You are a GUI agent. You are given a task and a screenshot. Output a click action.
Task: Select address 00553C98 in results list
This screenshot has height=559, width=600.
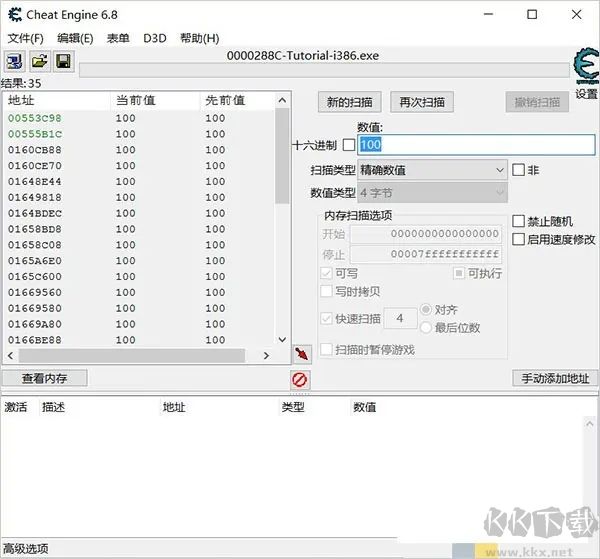(35, 118)
